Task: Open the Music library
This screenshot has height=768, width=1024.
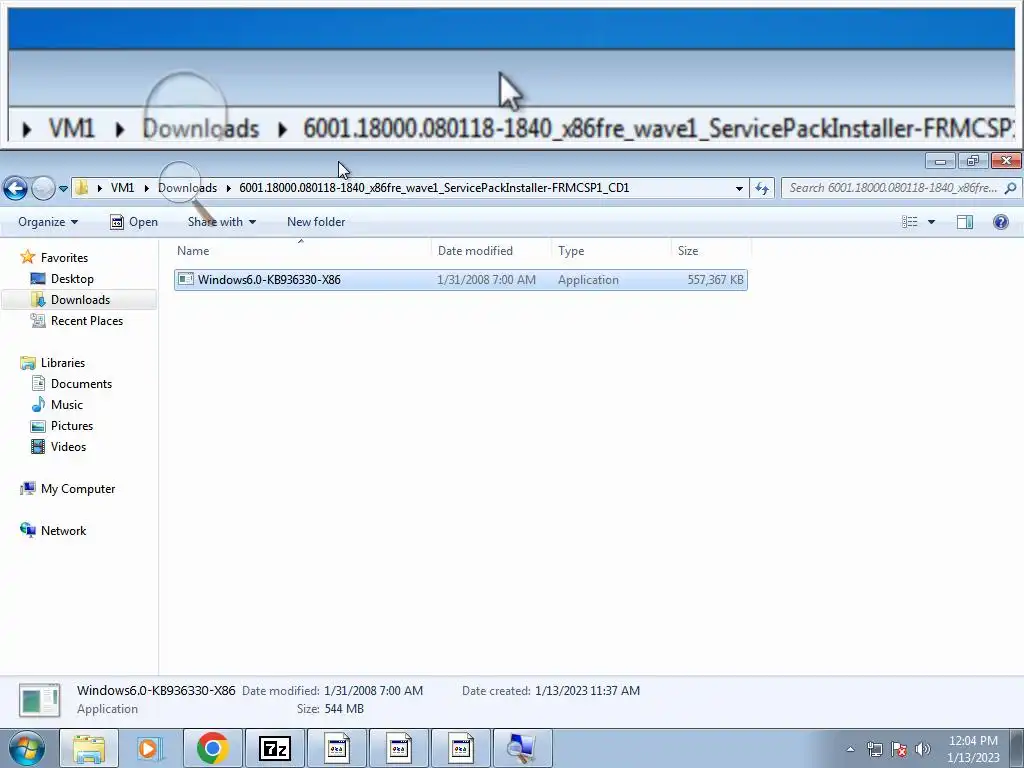Action: [x=67, y=404]
